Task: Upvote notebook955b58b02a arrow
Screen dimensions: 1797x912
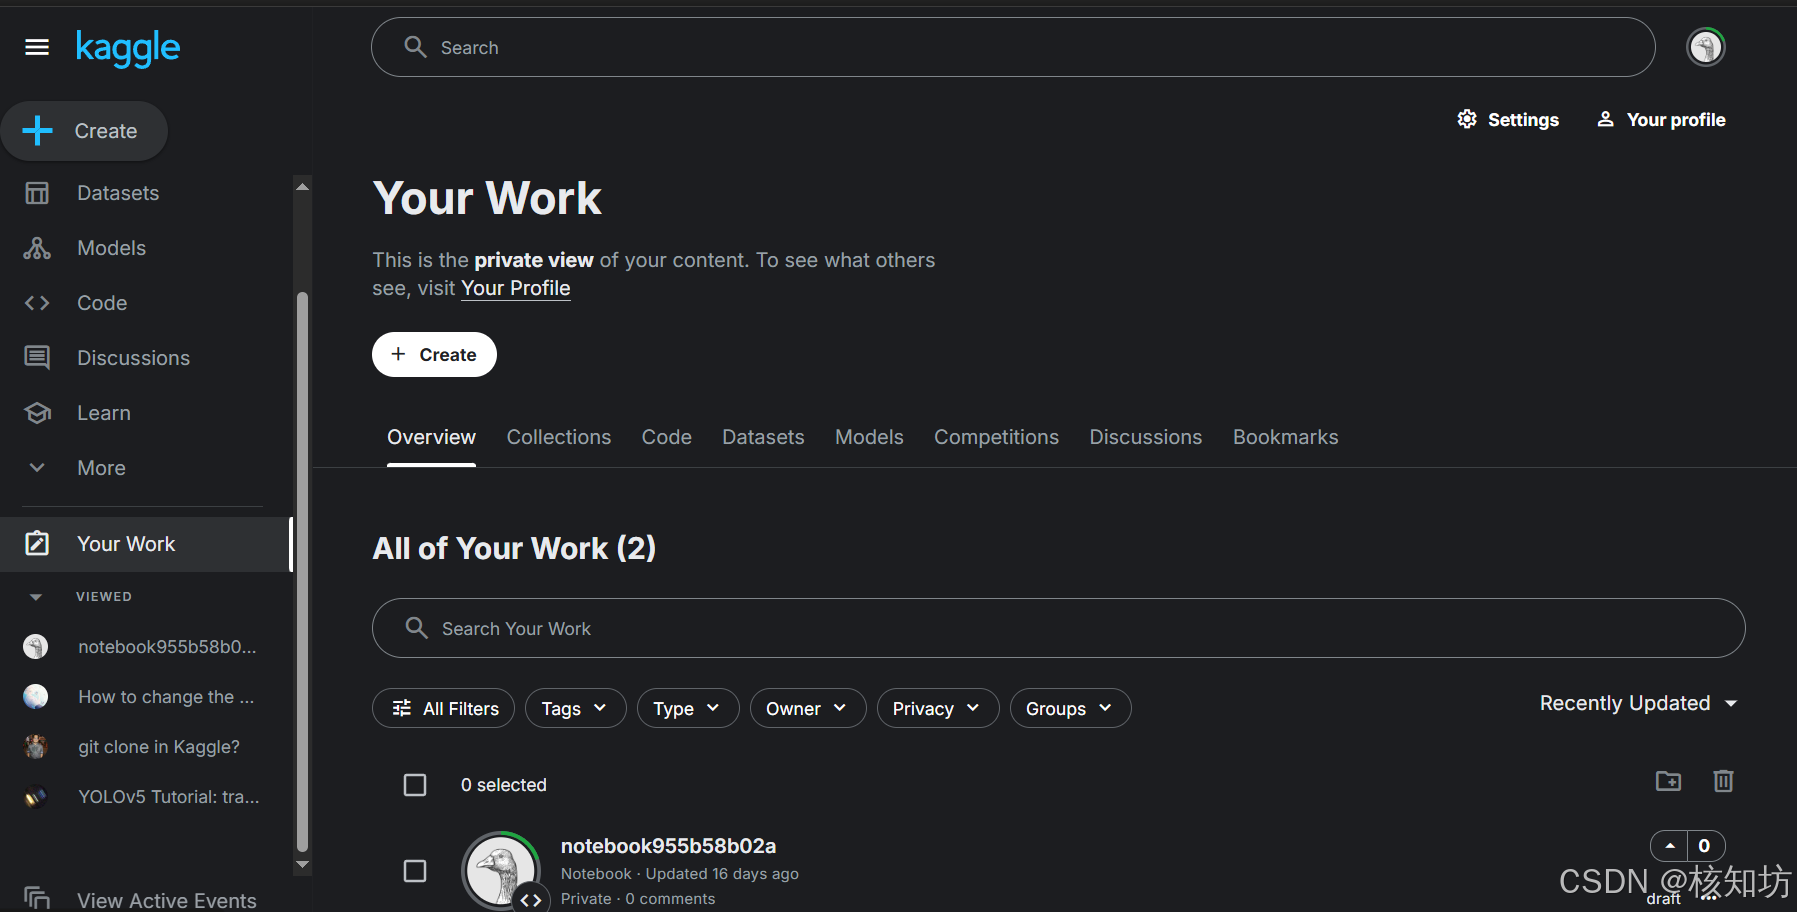Action: [1669, 846]
